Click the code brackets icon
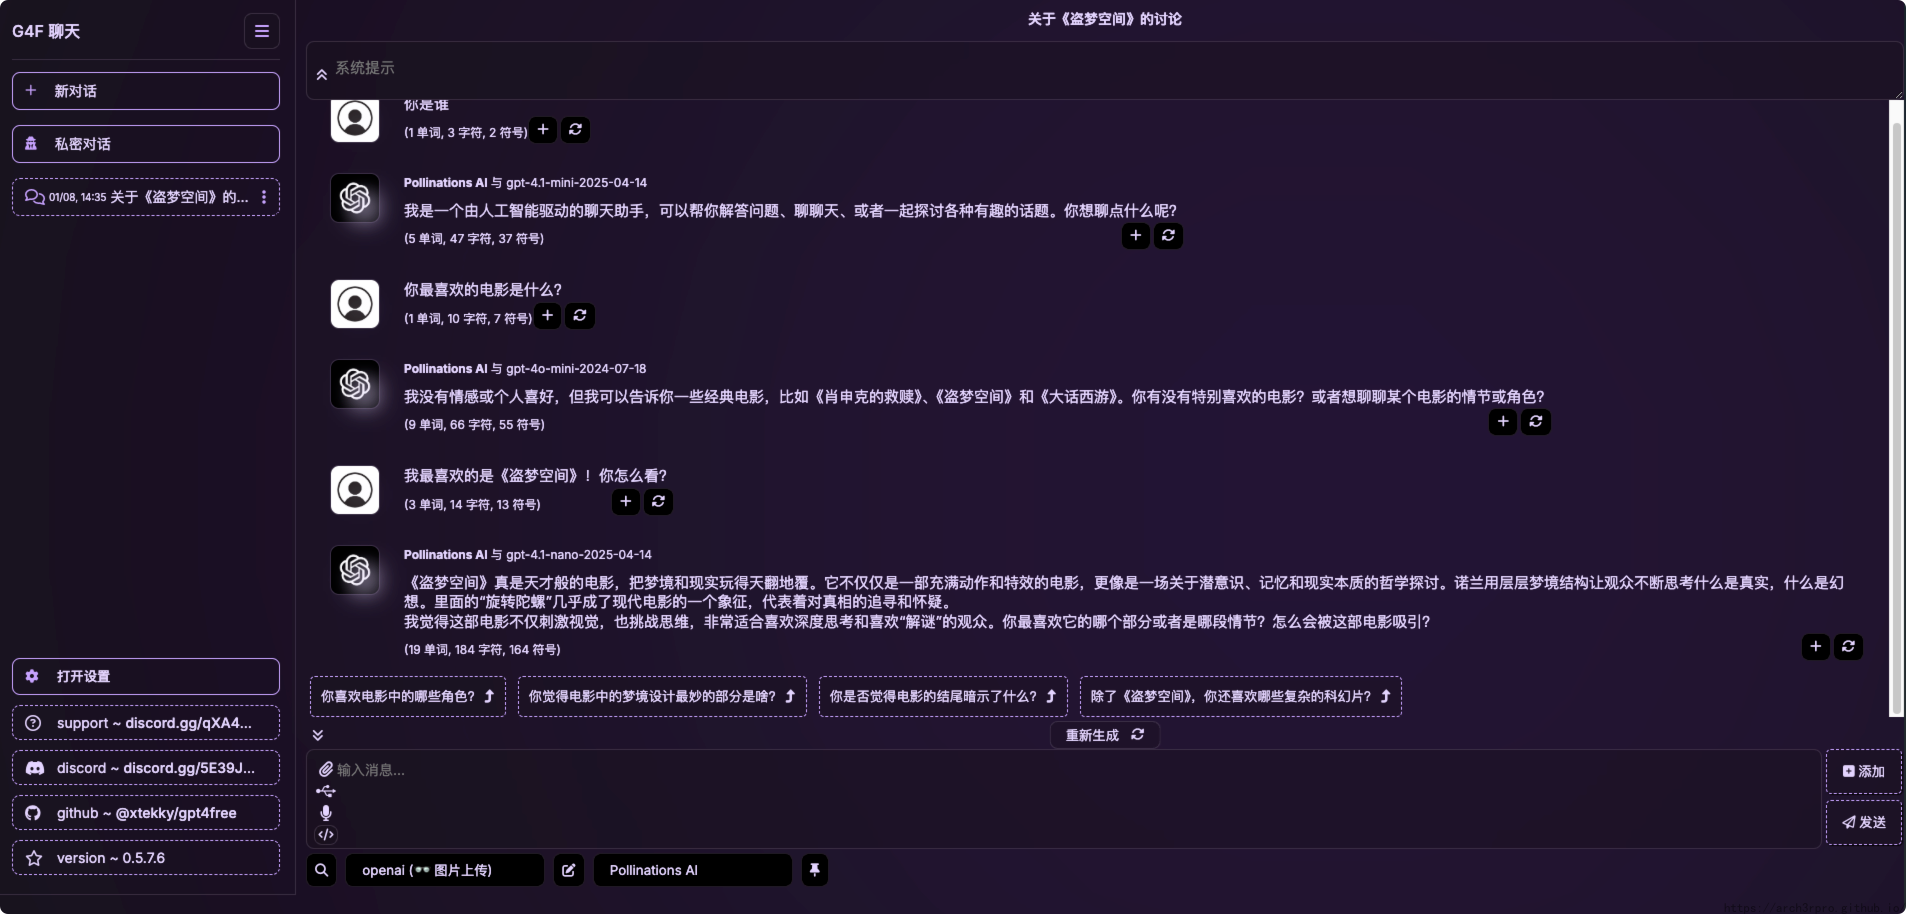Screen dimensions: 1906x914 click(326, 835)
